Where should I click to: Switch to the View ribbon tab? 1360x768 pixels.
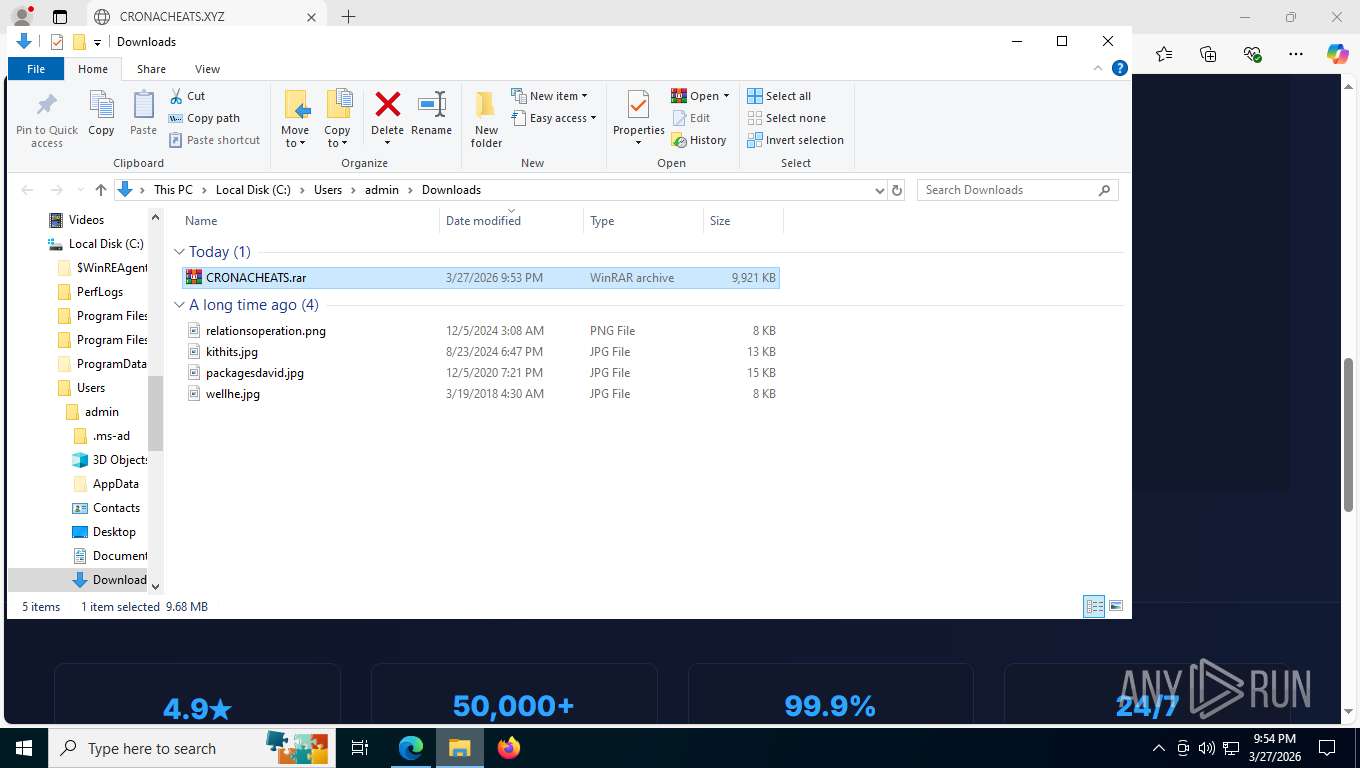coord(207,69)
